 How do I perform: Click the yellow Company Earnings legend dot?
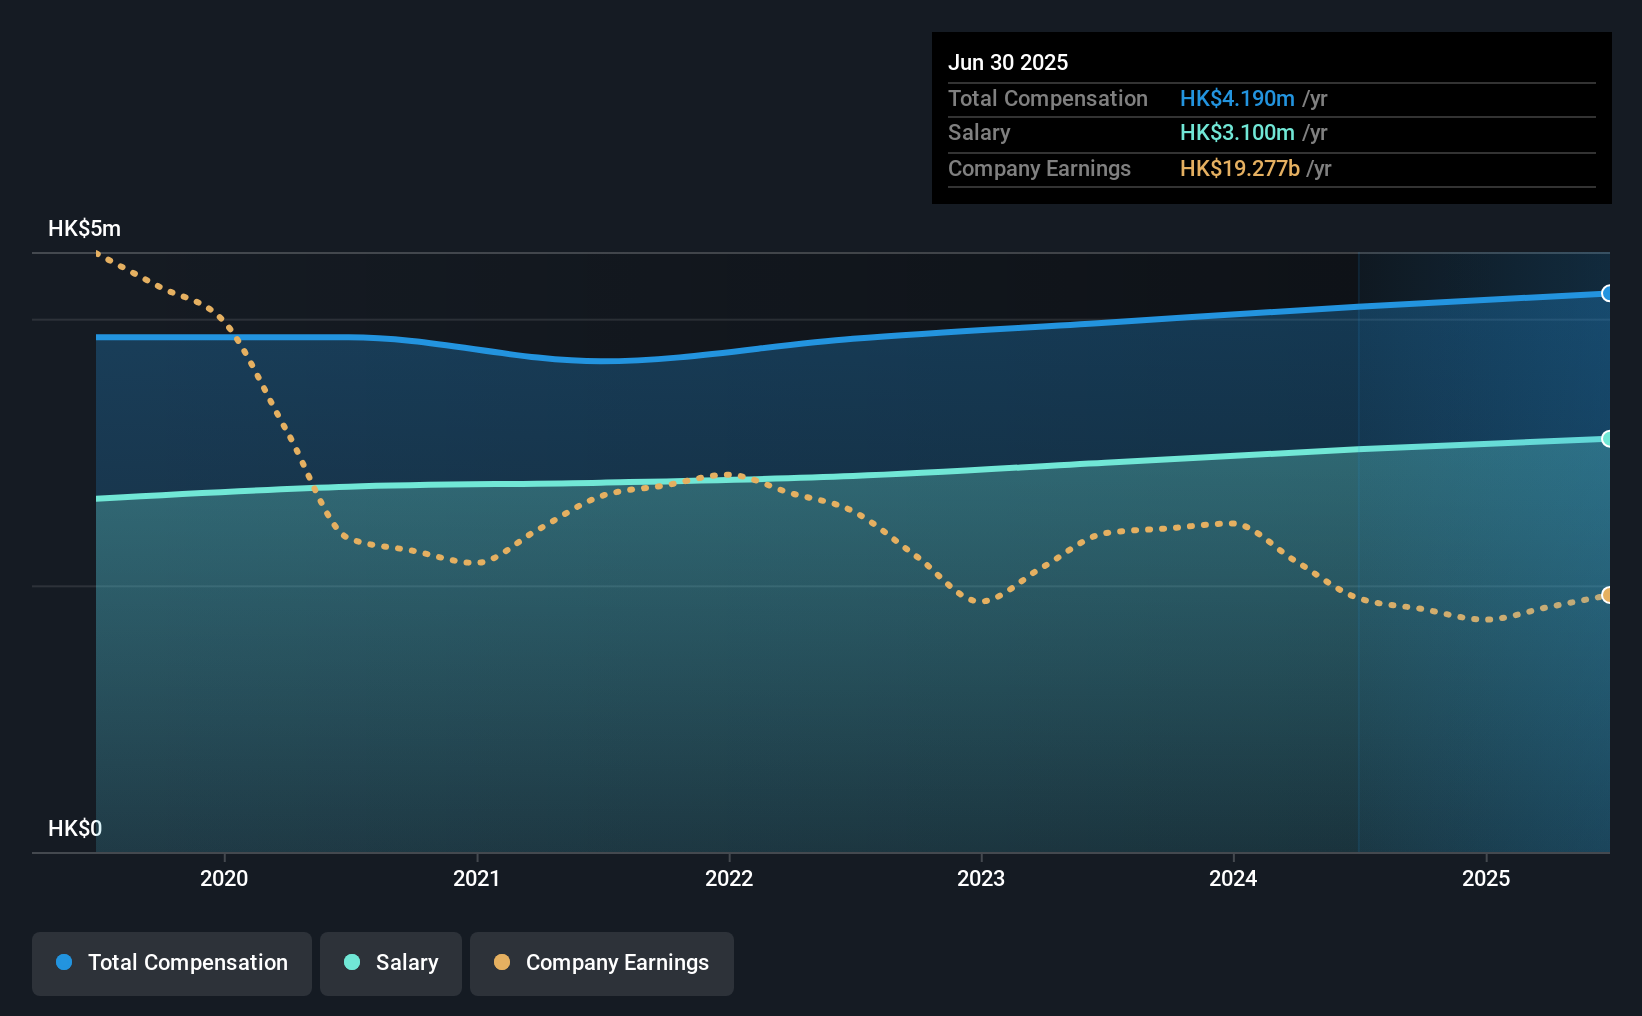[501, 961]
